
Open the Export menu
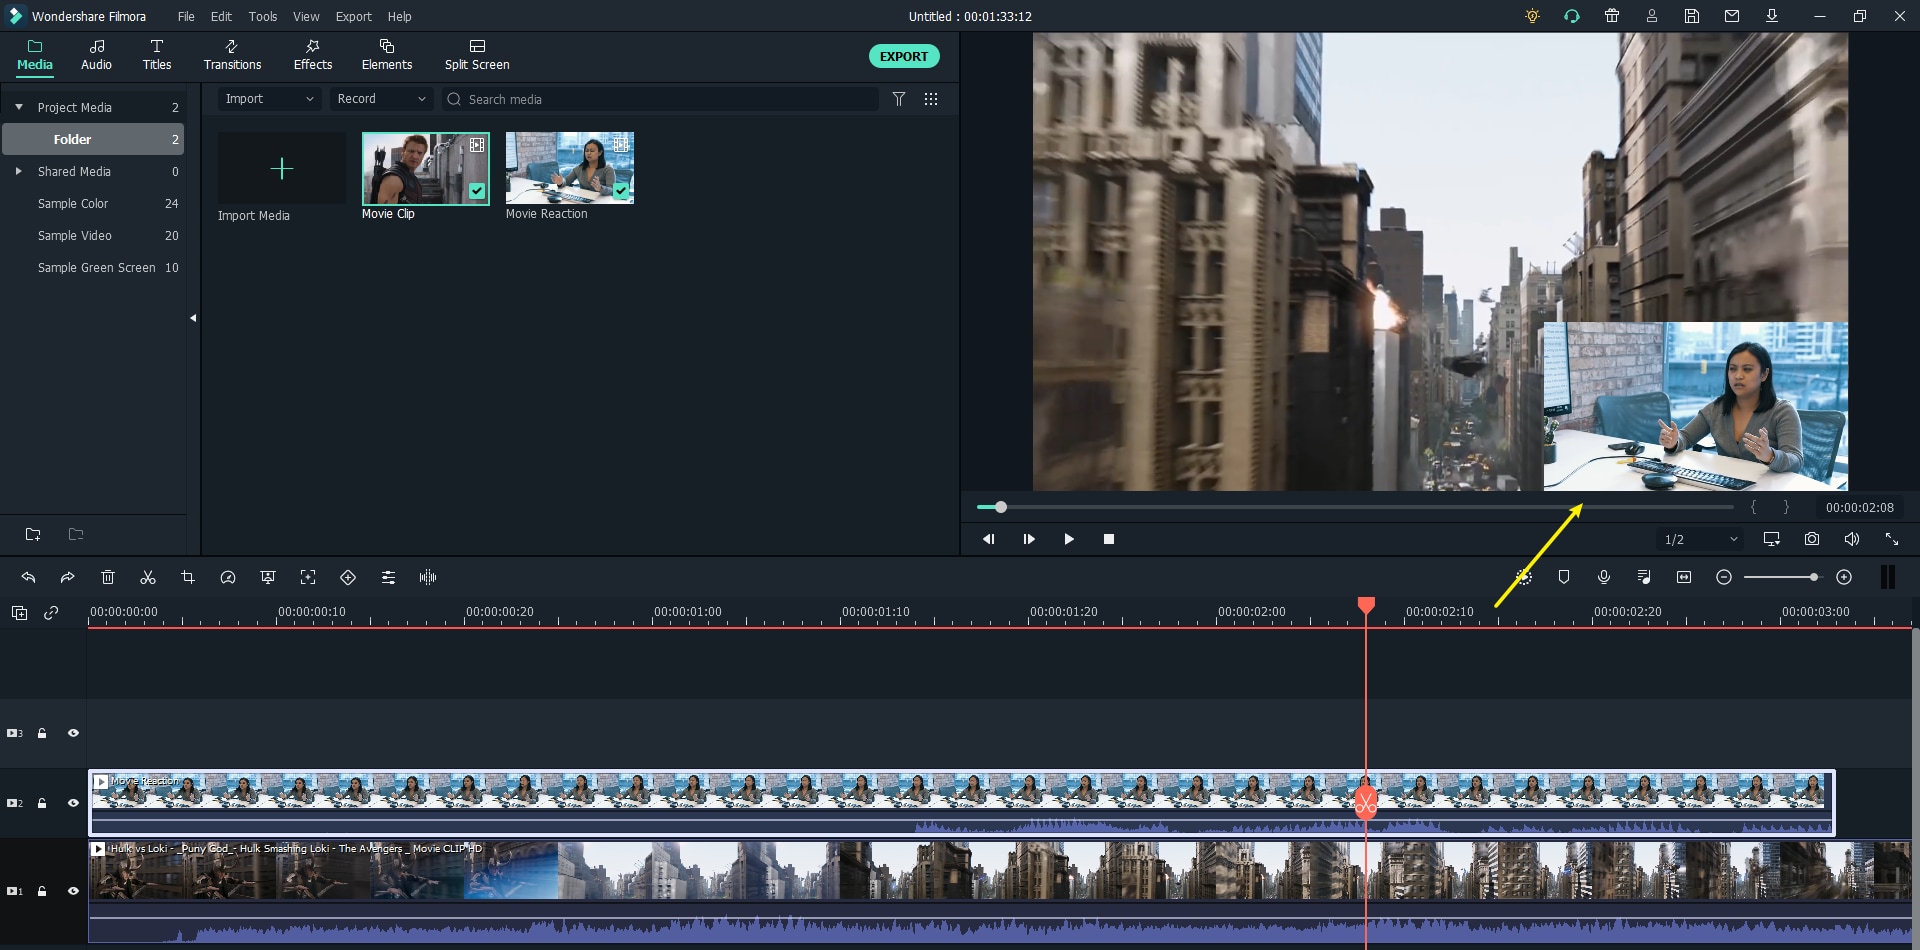click(x=353, y=16)
